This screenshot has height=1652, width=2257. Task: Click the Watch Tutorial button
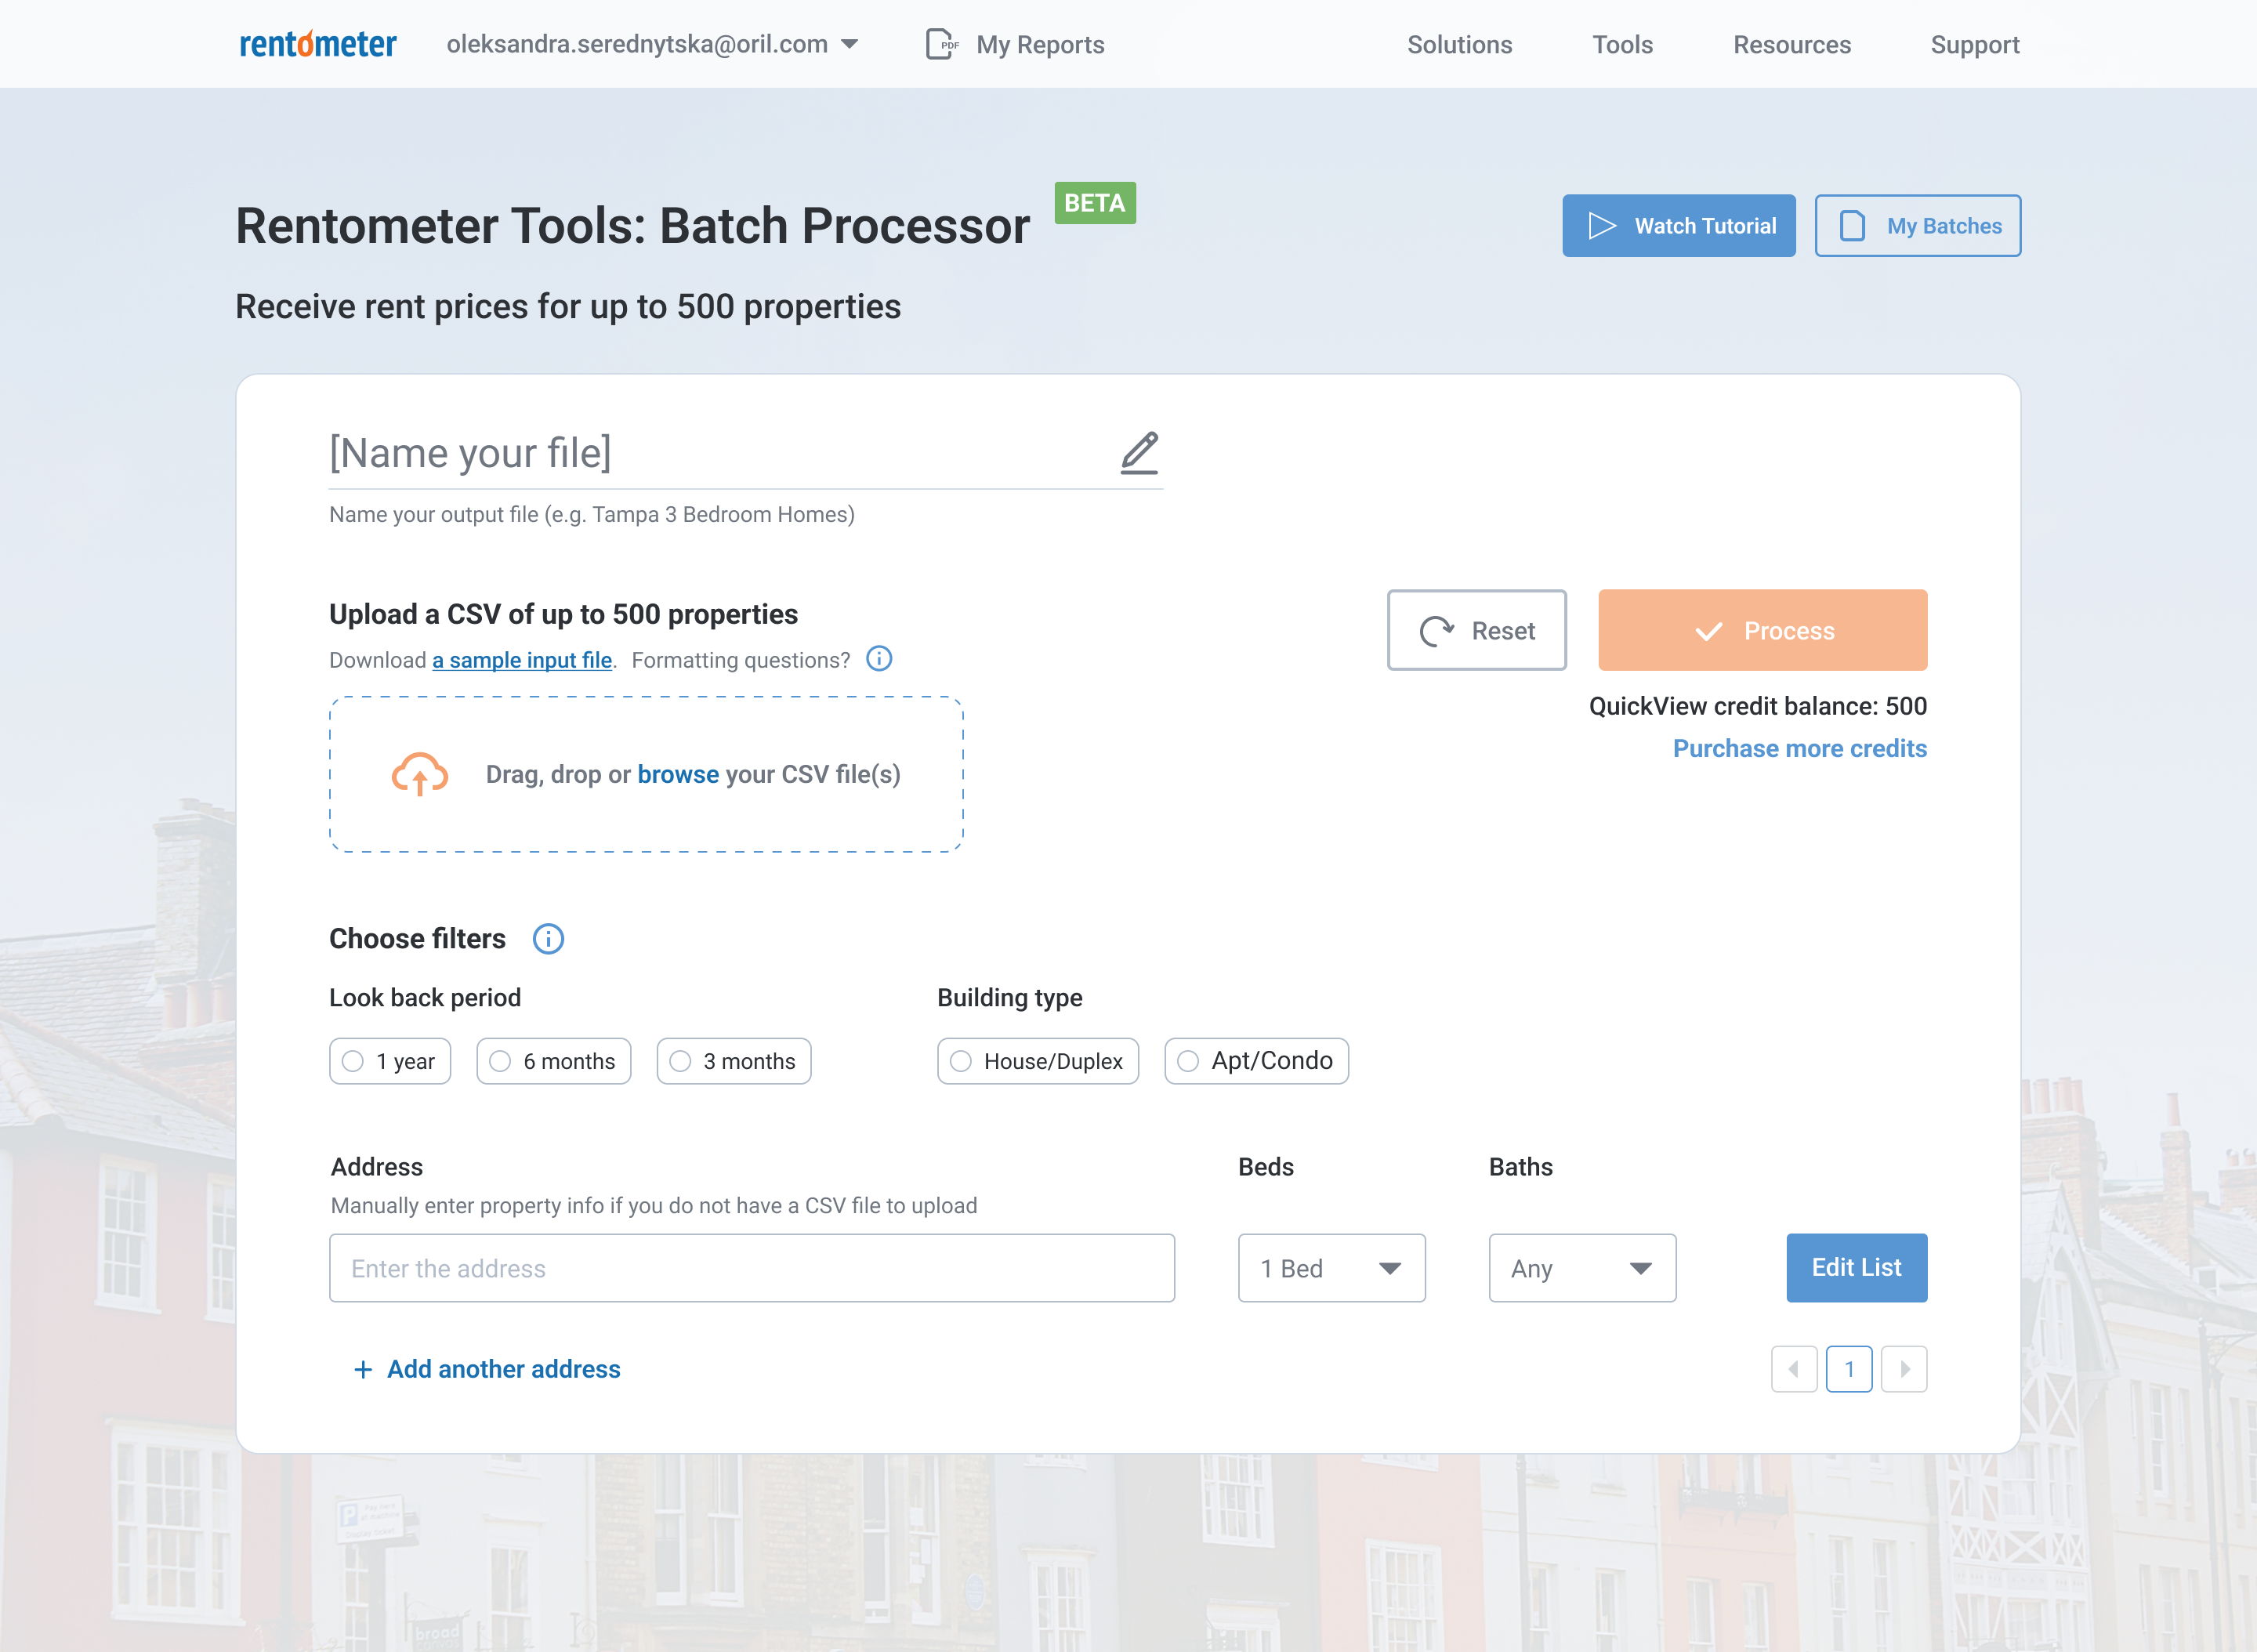tap(1679, 226)
